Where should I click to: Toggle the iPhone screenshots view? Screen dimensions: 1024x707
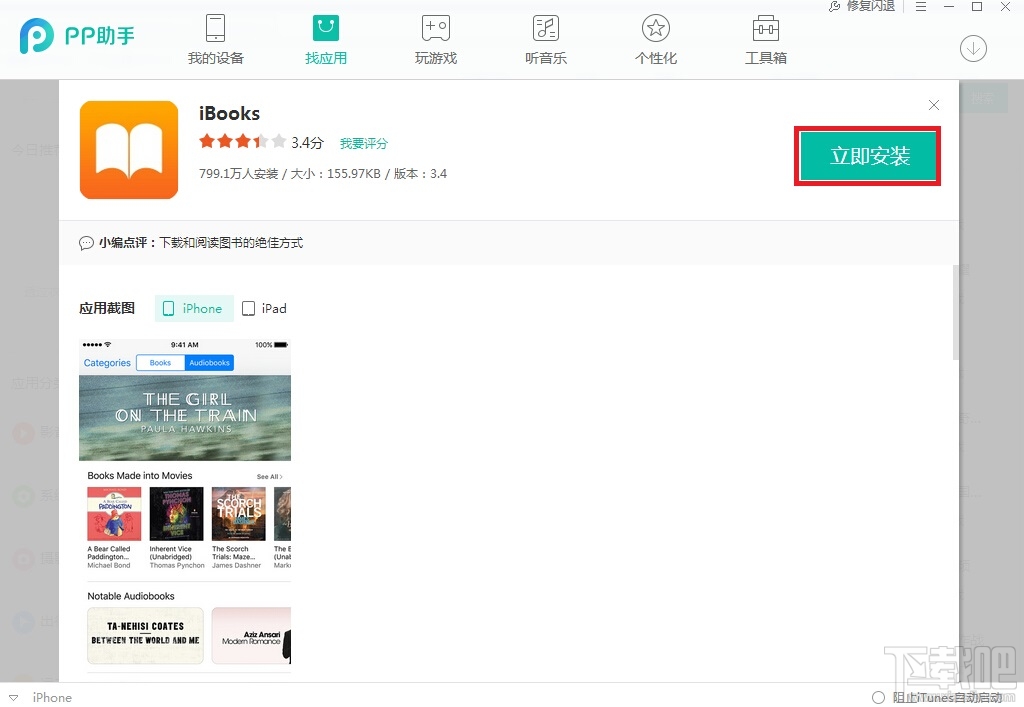tap(193, 309)
